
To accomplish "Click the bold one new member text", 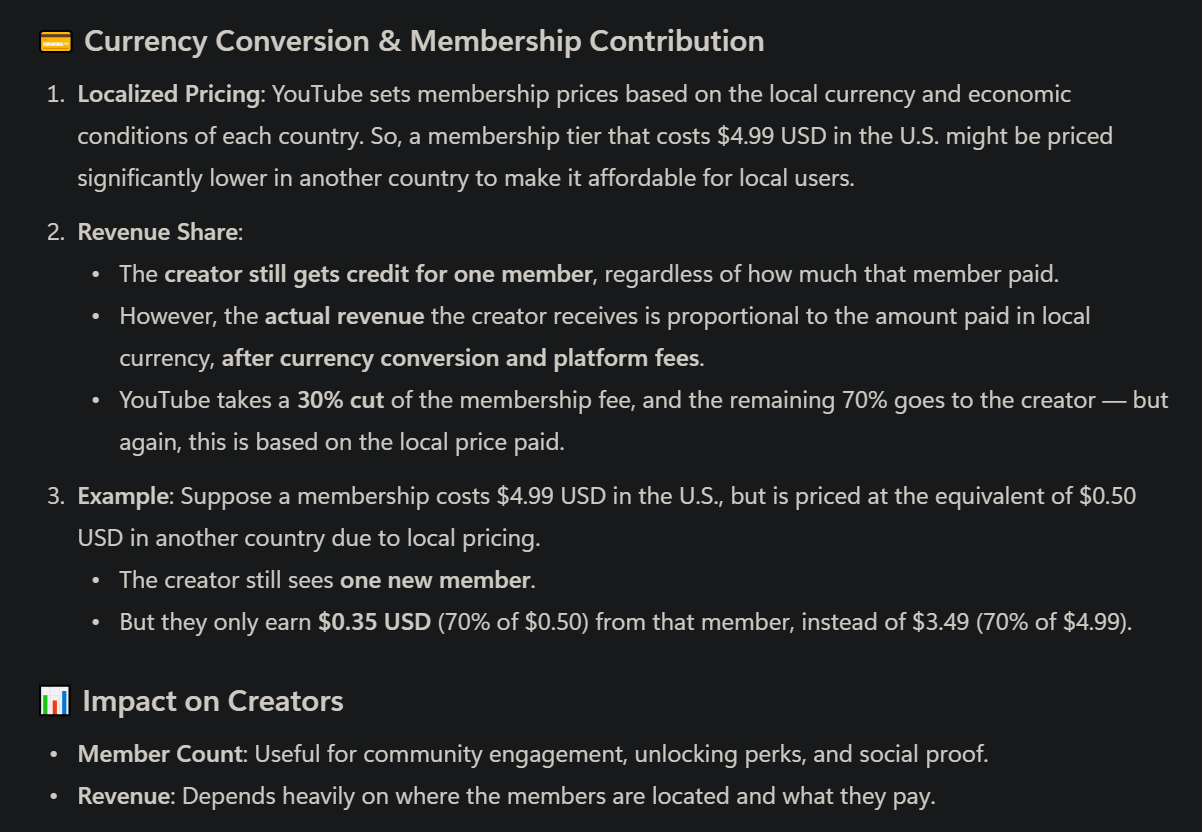I will 435,580.
